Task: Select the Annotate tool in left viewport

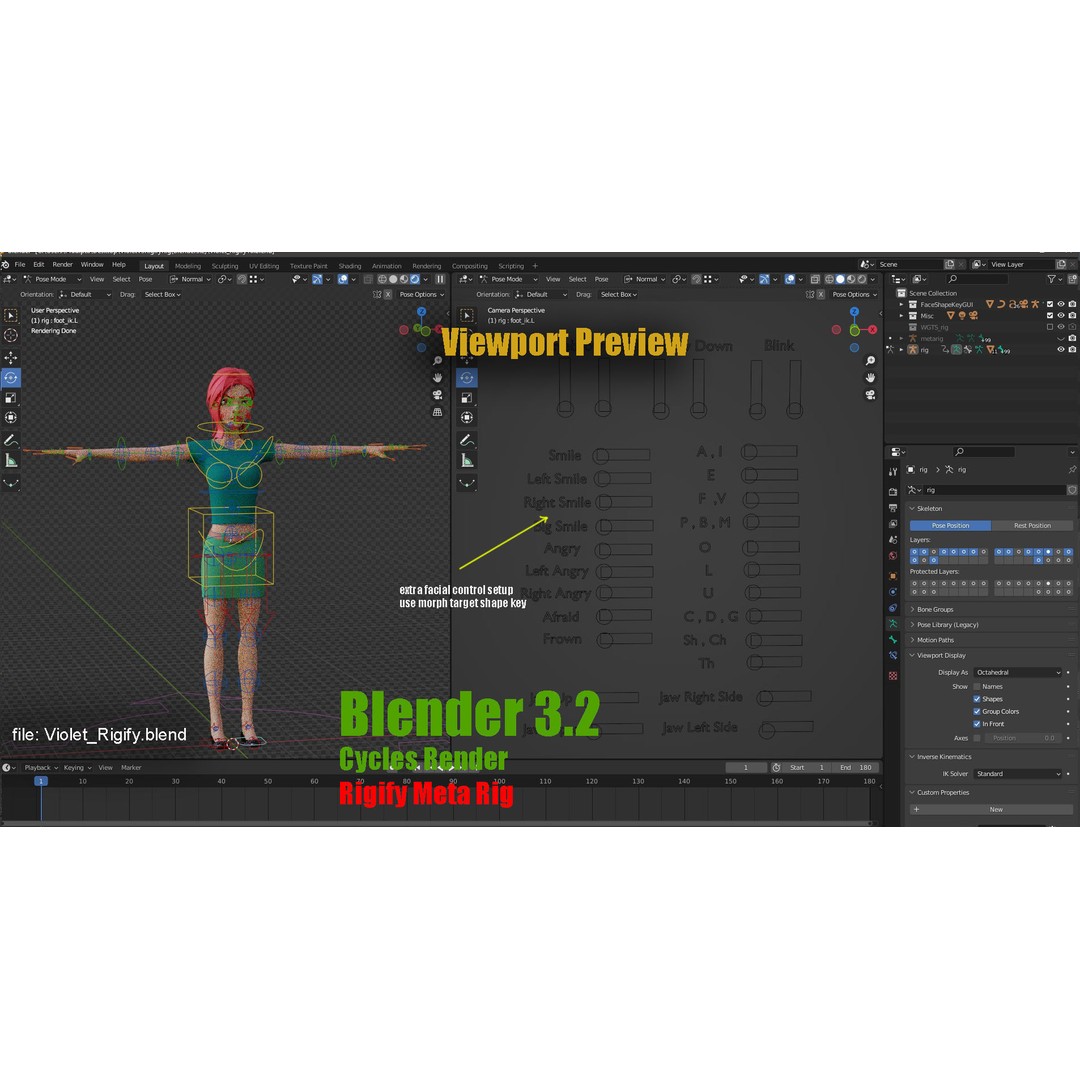Action: click(x=11, y=440)
